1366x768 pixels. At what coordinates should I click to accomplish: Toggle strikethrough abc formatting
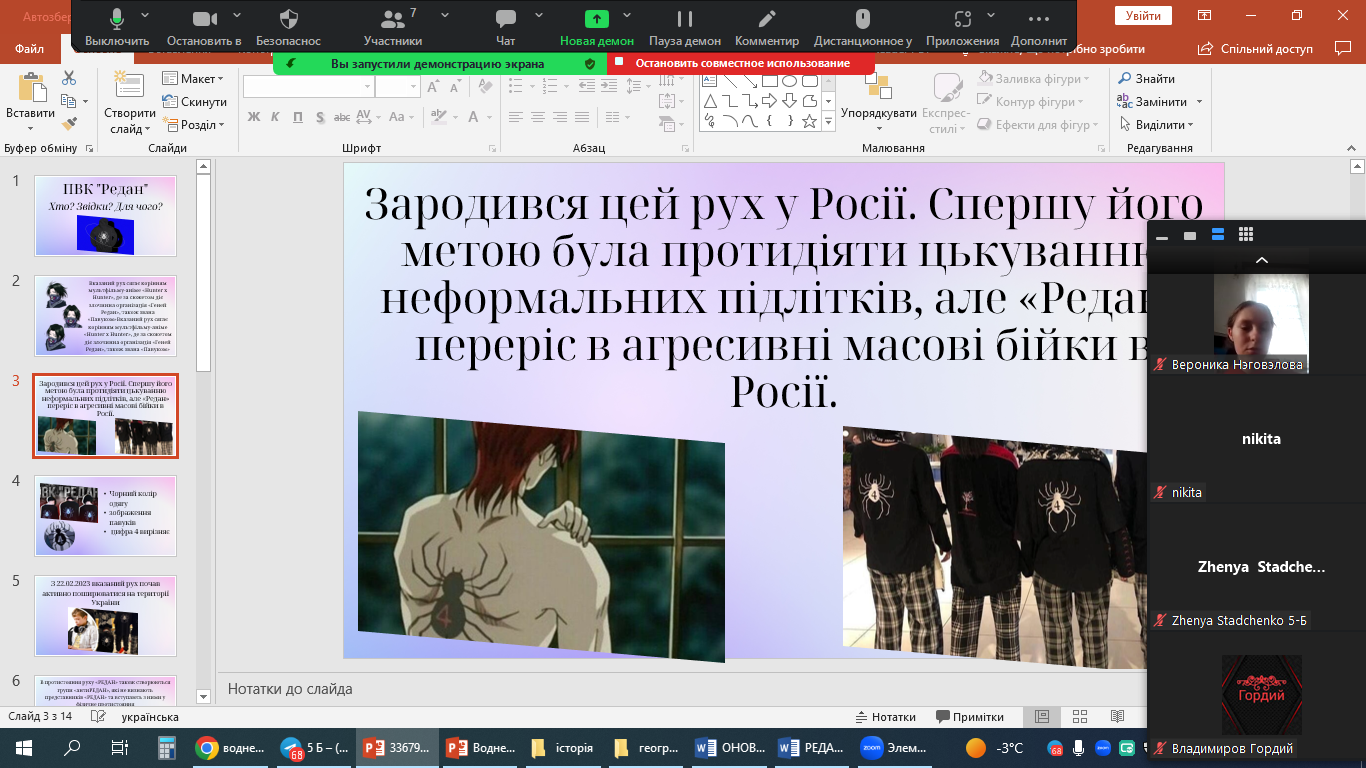tap(344, 117)
